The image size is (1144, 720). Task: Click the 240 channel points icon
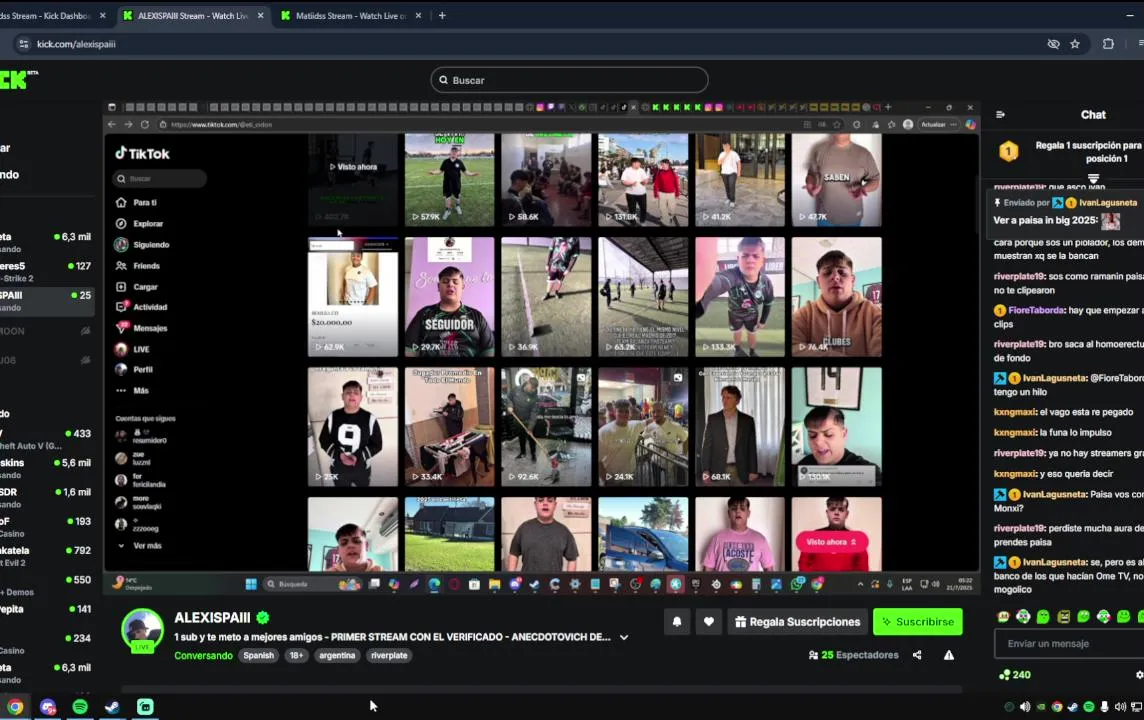[1005, 675]
